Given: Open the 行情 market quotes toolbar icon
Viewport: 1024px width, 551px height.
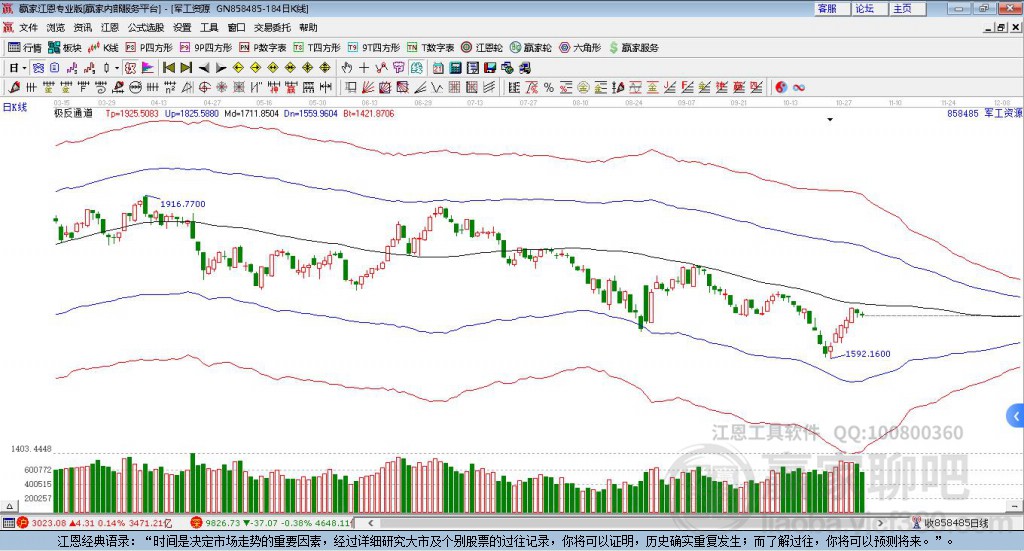Looking at the screenshot, I should [25, 47].
